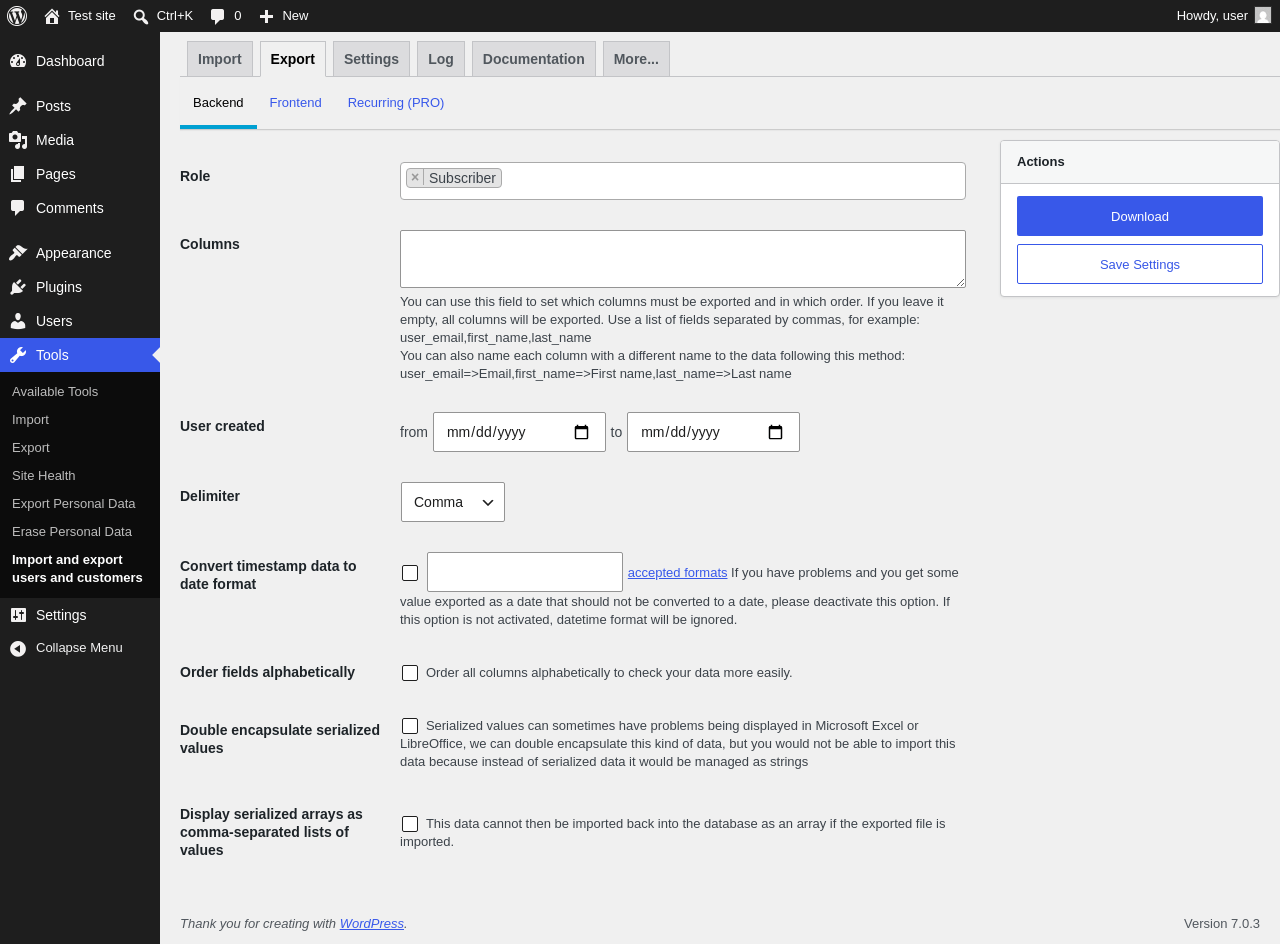Click the Appearance paintbrush icon
The width and height of the screenshot is (1280, 944).
point(18,253)
